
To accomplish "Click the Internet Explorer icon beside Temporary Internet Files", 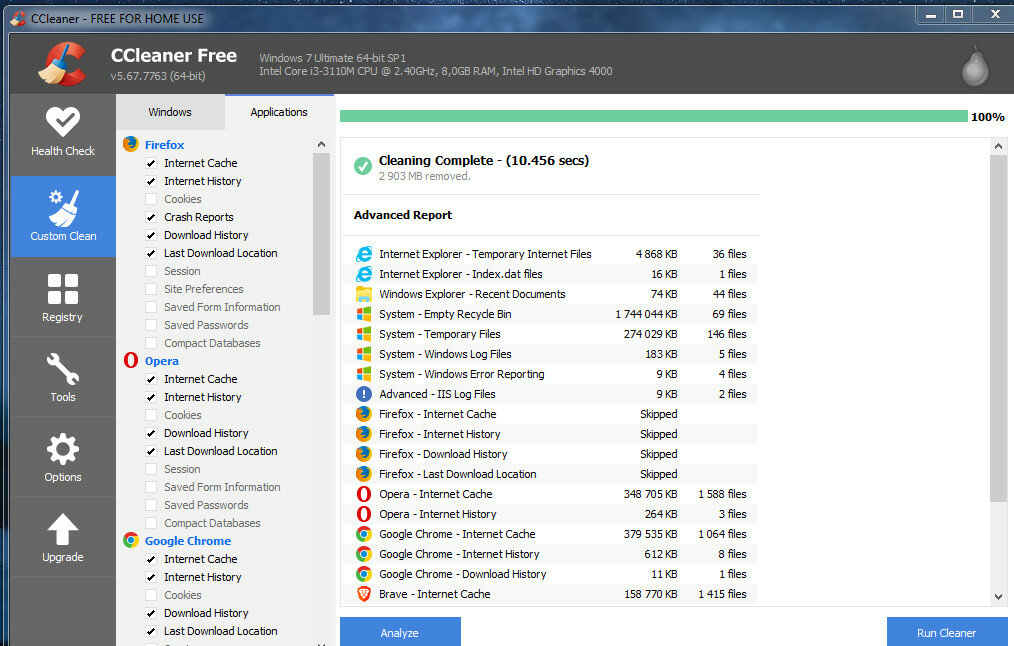I will pos(364,254).
